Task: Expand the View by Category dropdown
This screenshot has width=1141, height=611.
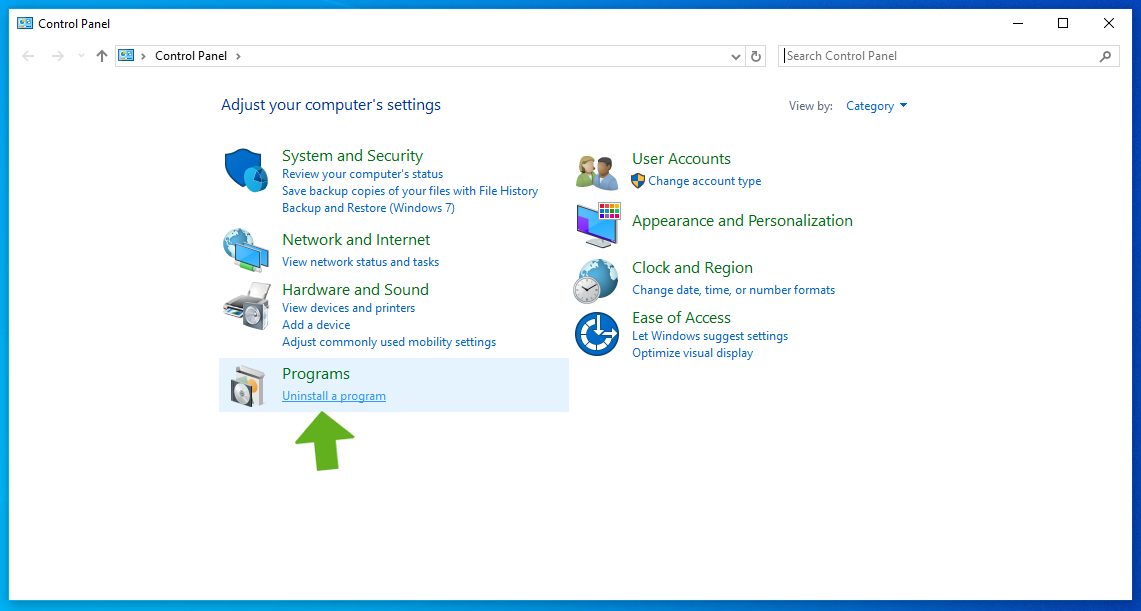Action: pos(876,106)
